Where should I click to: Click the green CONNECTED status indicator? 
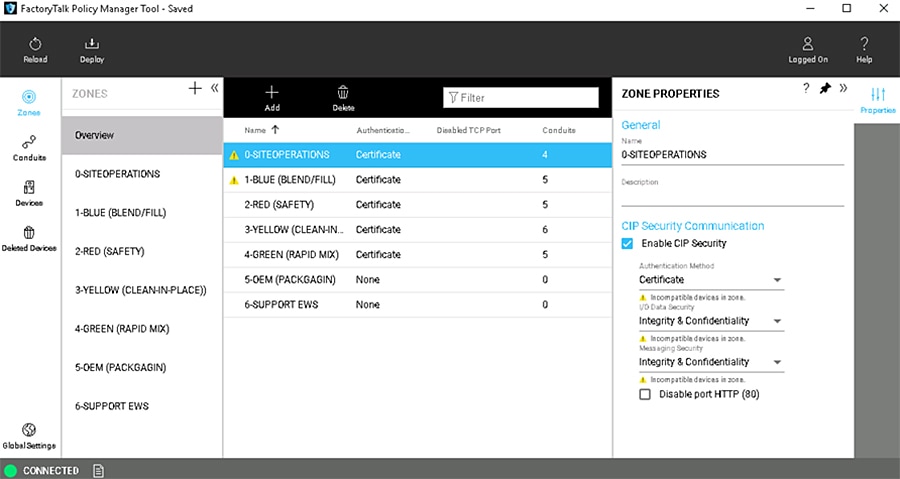point(10,470)
